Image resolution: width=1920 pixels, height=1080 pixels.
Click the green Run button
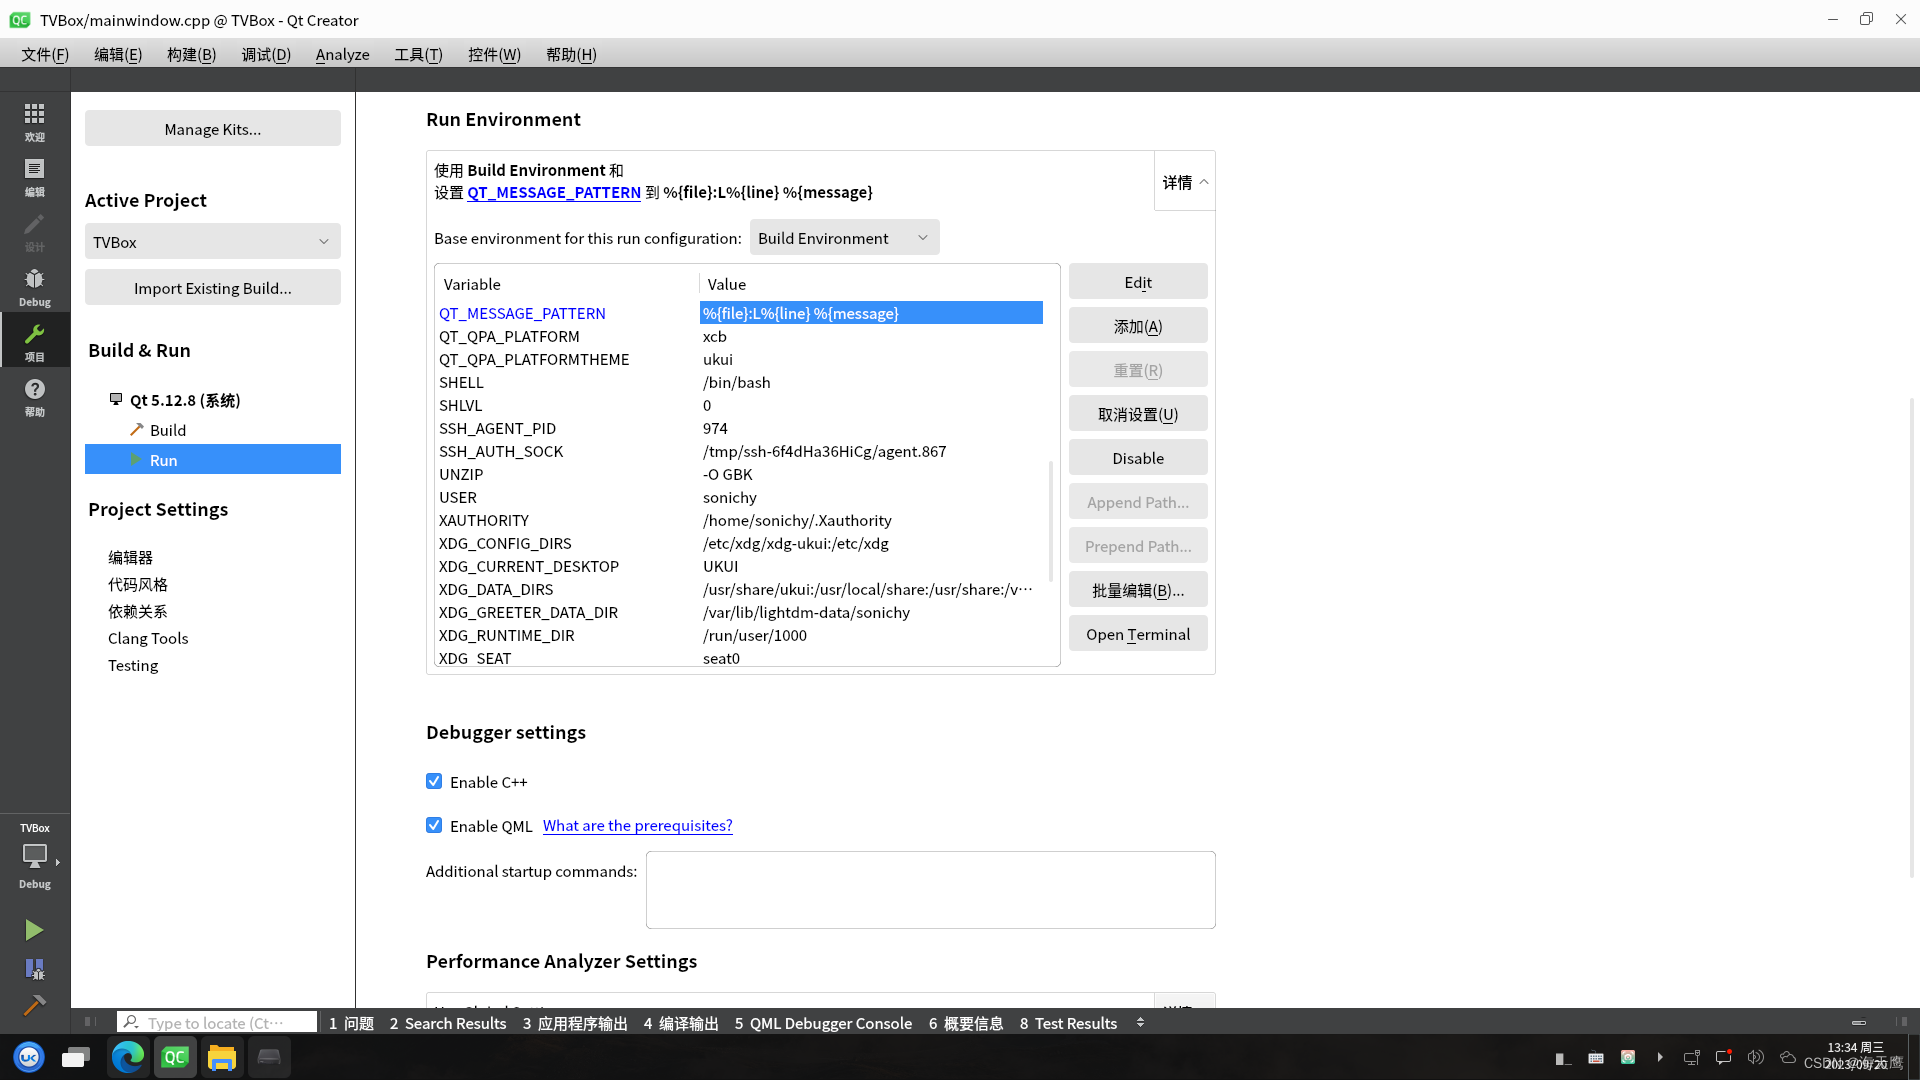(x=34, y=930)
